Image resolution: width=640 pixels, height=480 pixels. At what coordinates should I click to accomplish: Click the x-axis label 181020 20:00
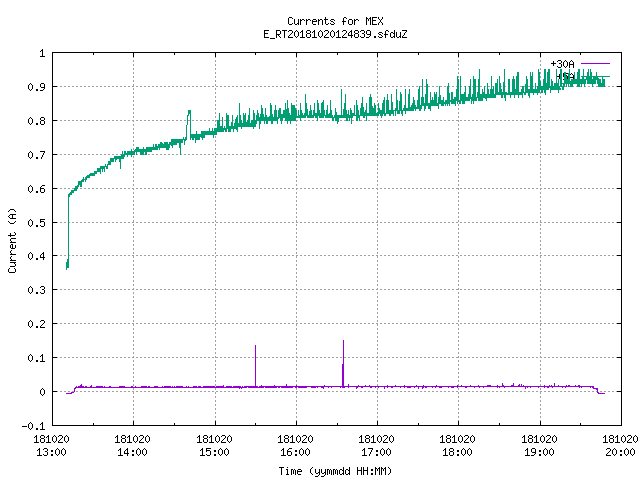coord(620,446)
